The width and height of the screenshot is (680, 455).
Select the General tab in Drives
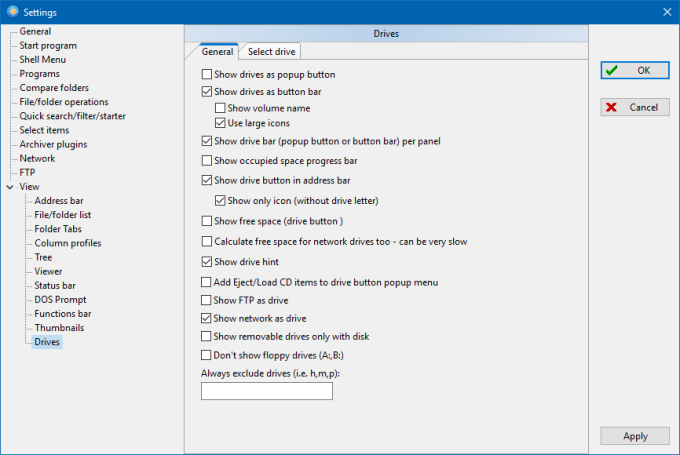point(217,52)
